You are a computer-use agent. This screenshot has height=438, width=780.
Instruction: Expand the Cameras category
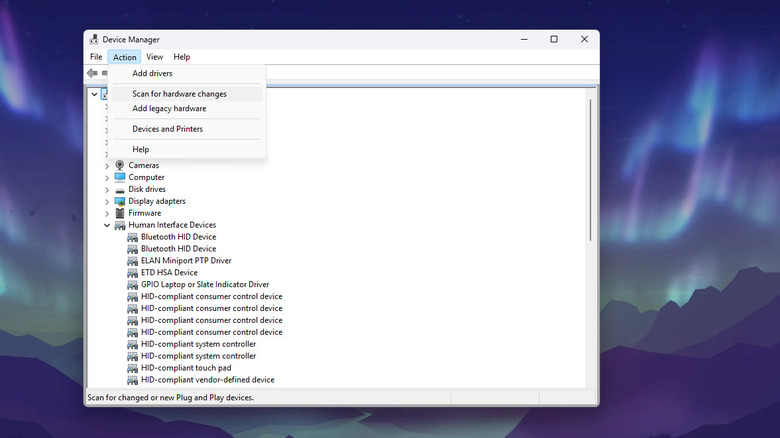pos(107,165)
